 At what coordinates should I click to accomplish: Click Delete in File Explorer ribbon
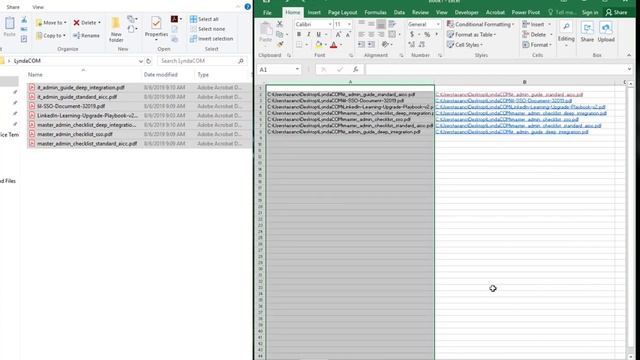[87, 22]
